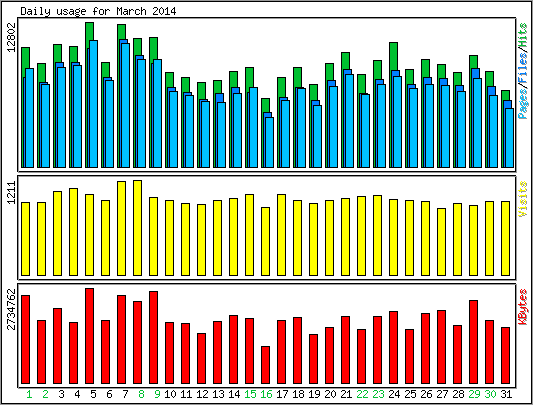This screenshot has height=405, width=533.
Task: Click green day 29 label on x-axis
Action: click(x=474, y=394)
